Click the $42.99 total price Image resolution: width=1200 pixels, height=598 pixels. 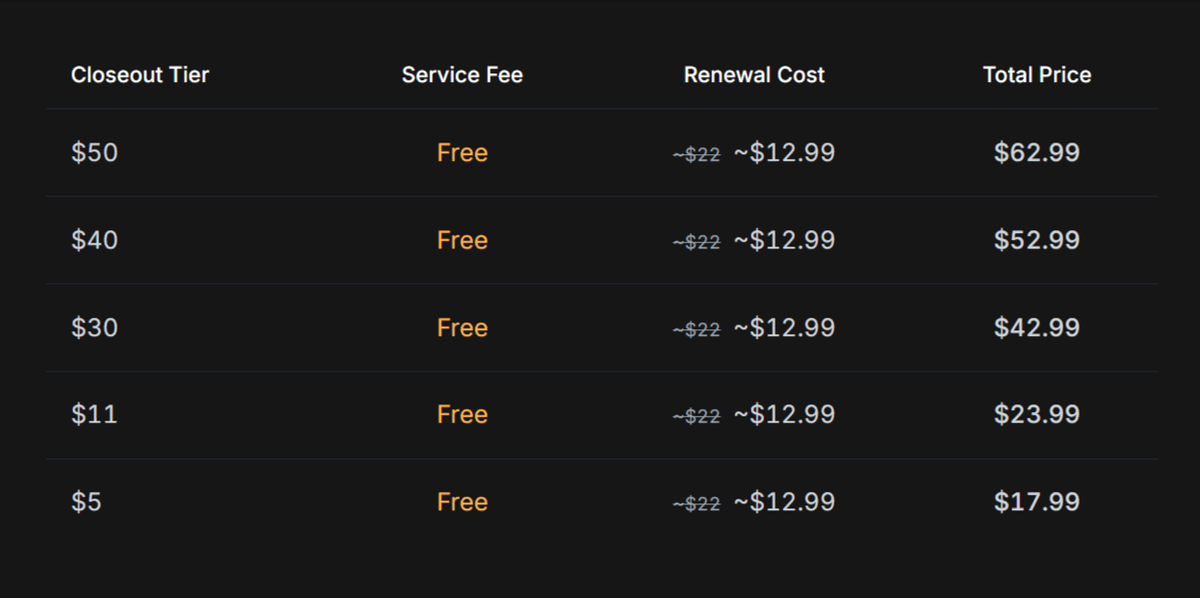1037,328
